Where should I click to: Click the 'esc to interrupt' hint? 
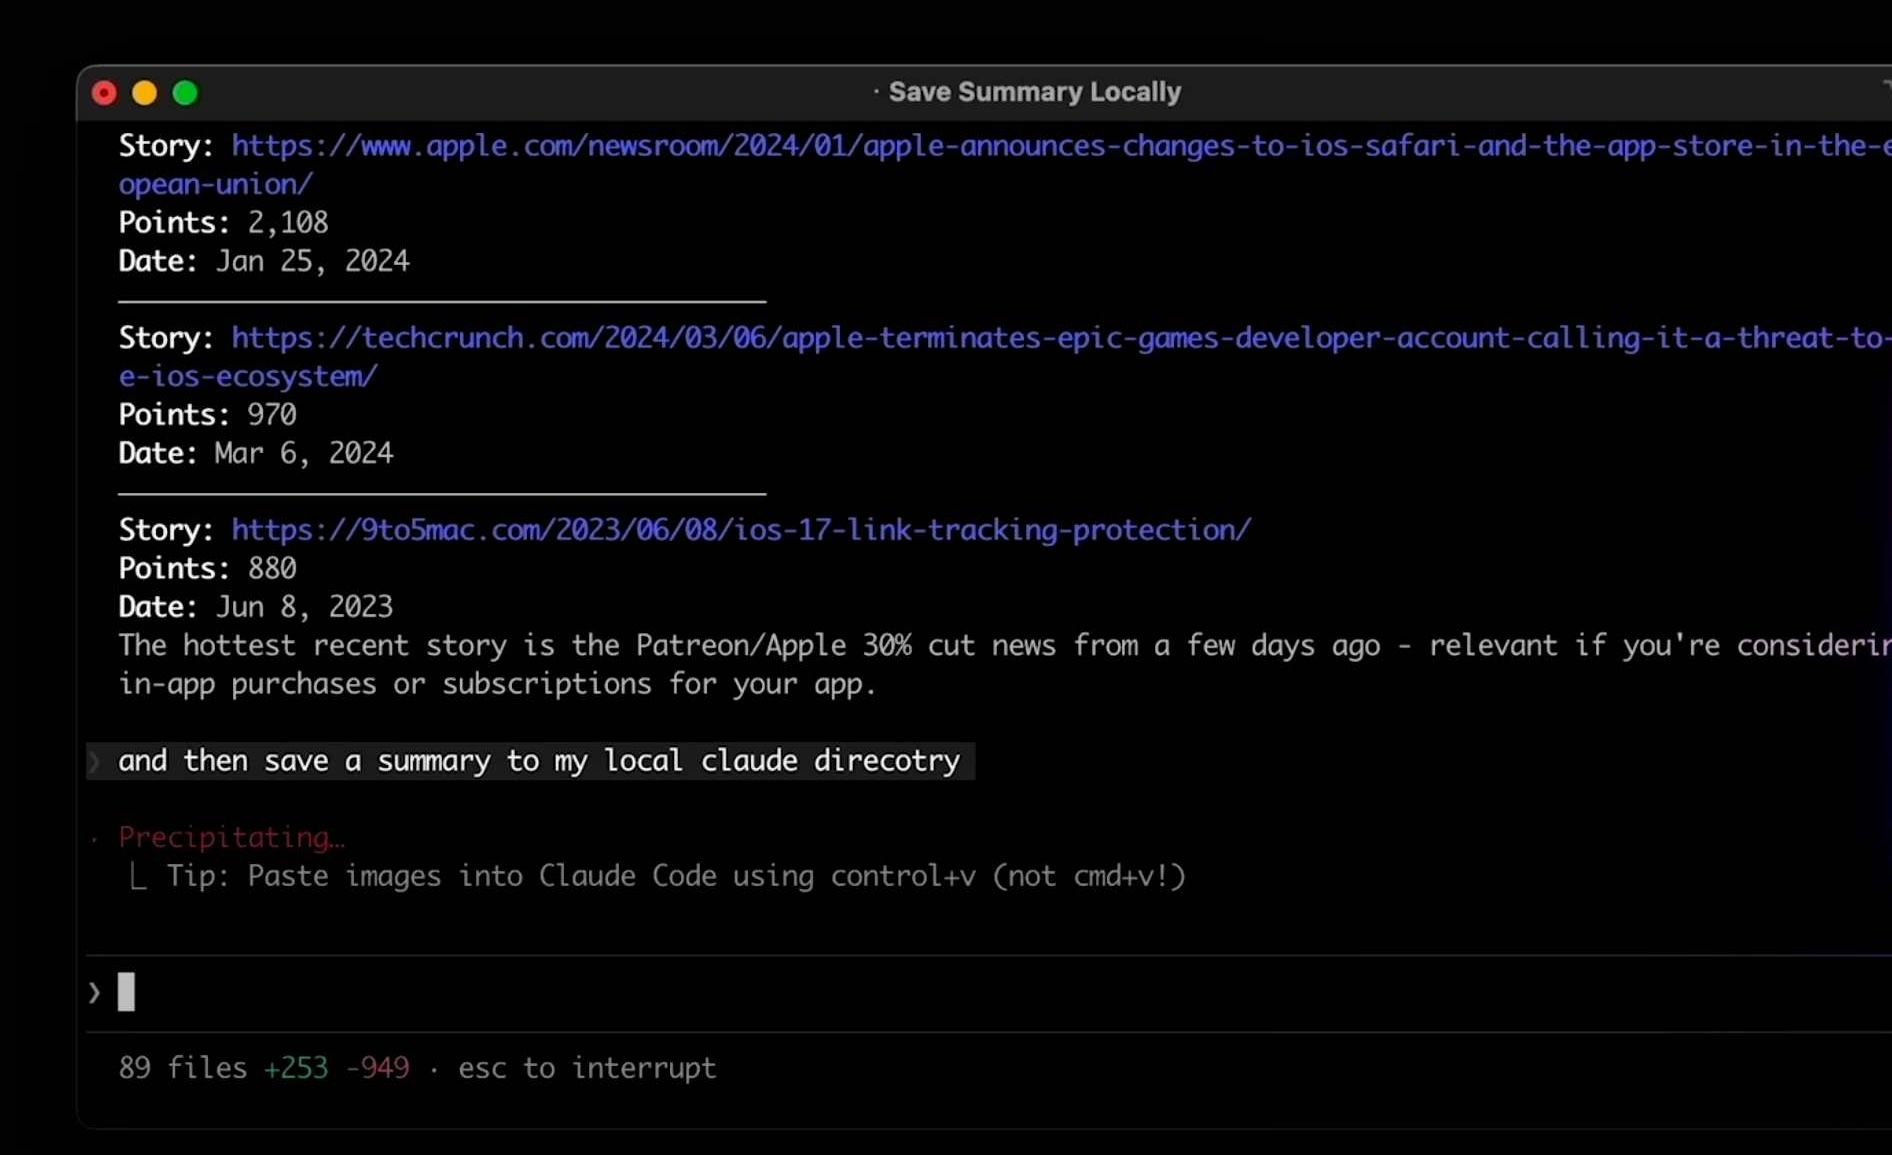point(587,1068)
